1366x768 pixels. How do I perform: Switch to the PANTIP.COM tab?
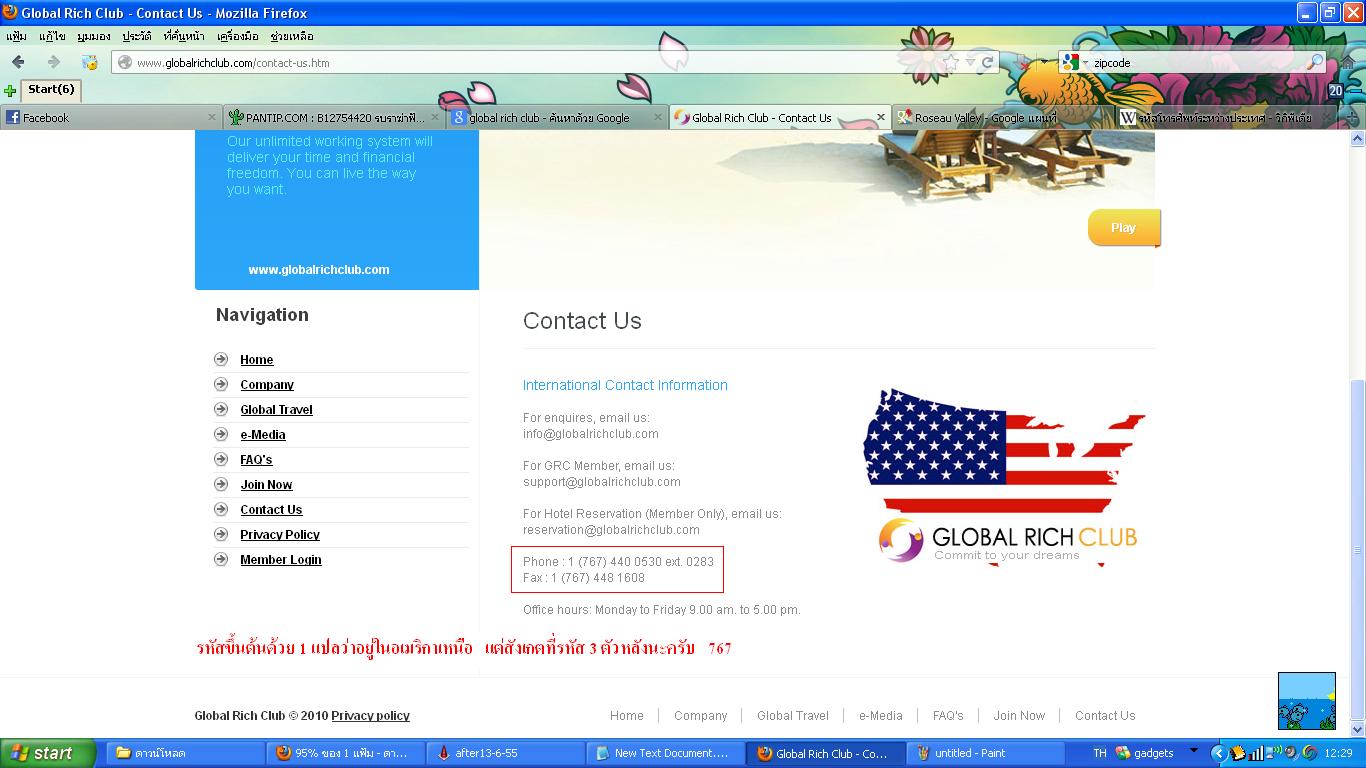335,117
